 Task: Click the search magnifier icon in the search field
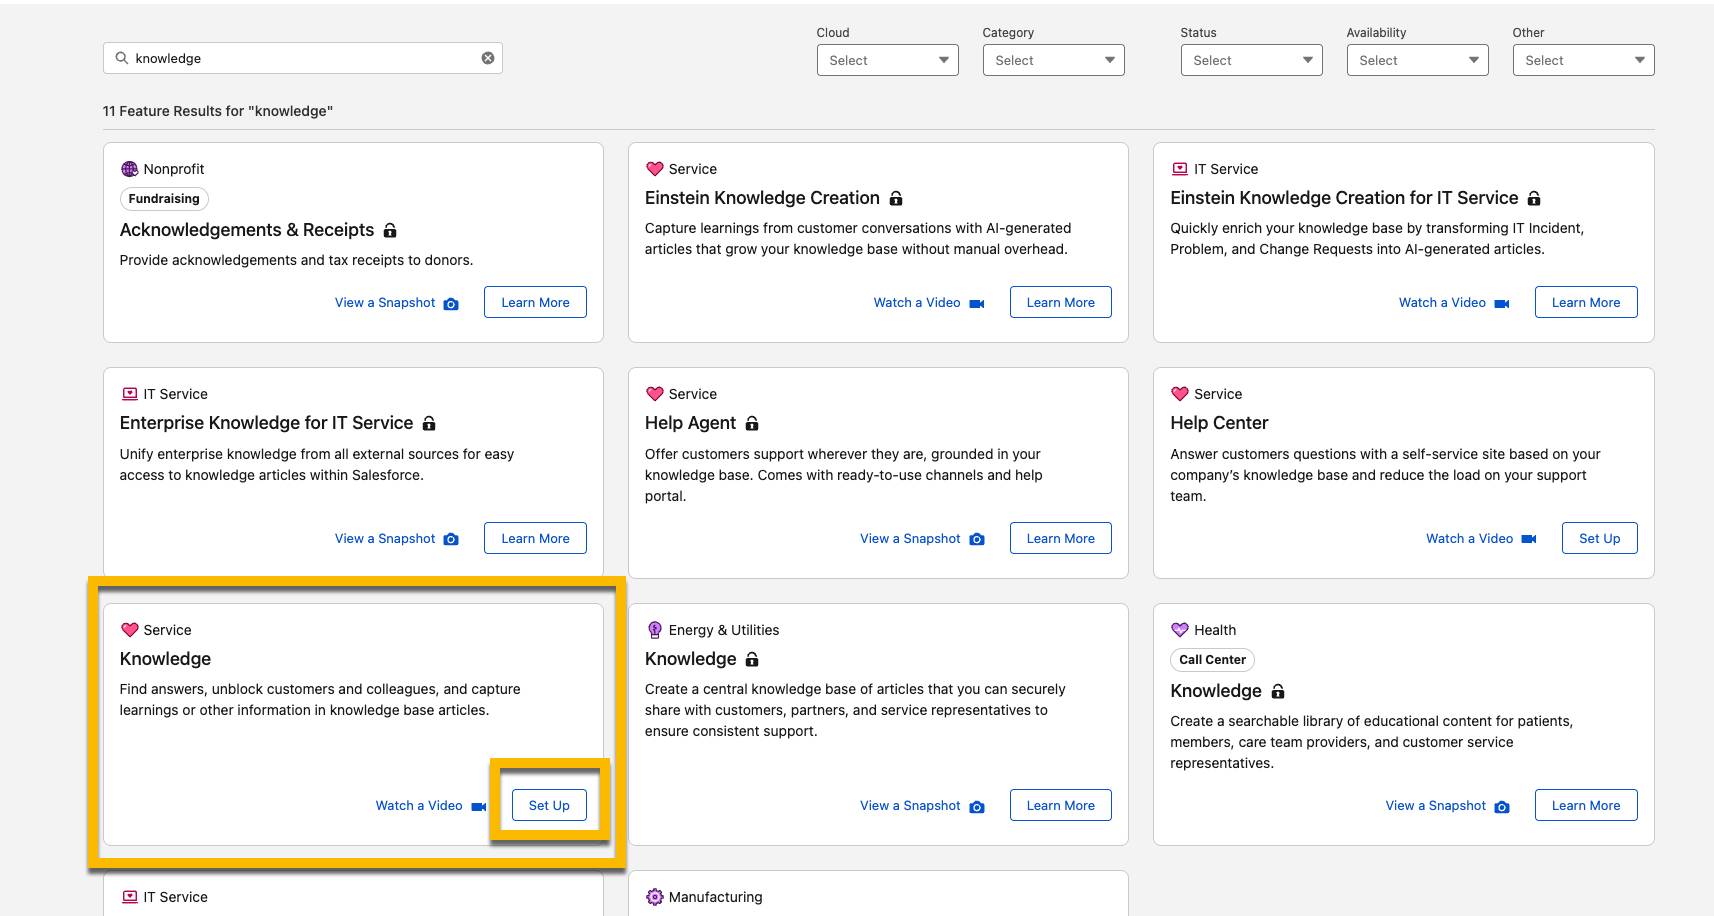pos(122,58)
